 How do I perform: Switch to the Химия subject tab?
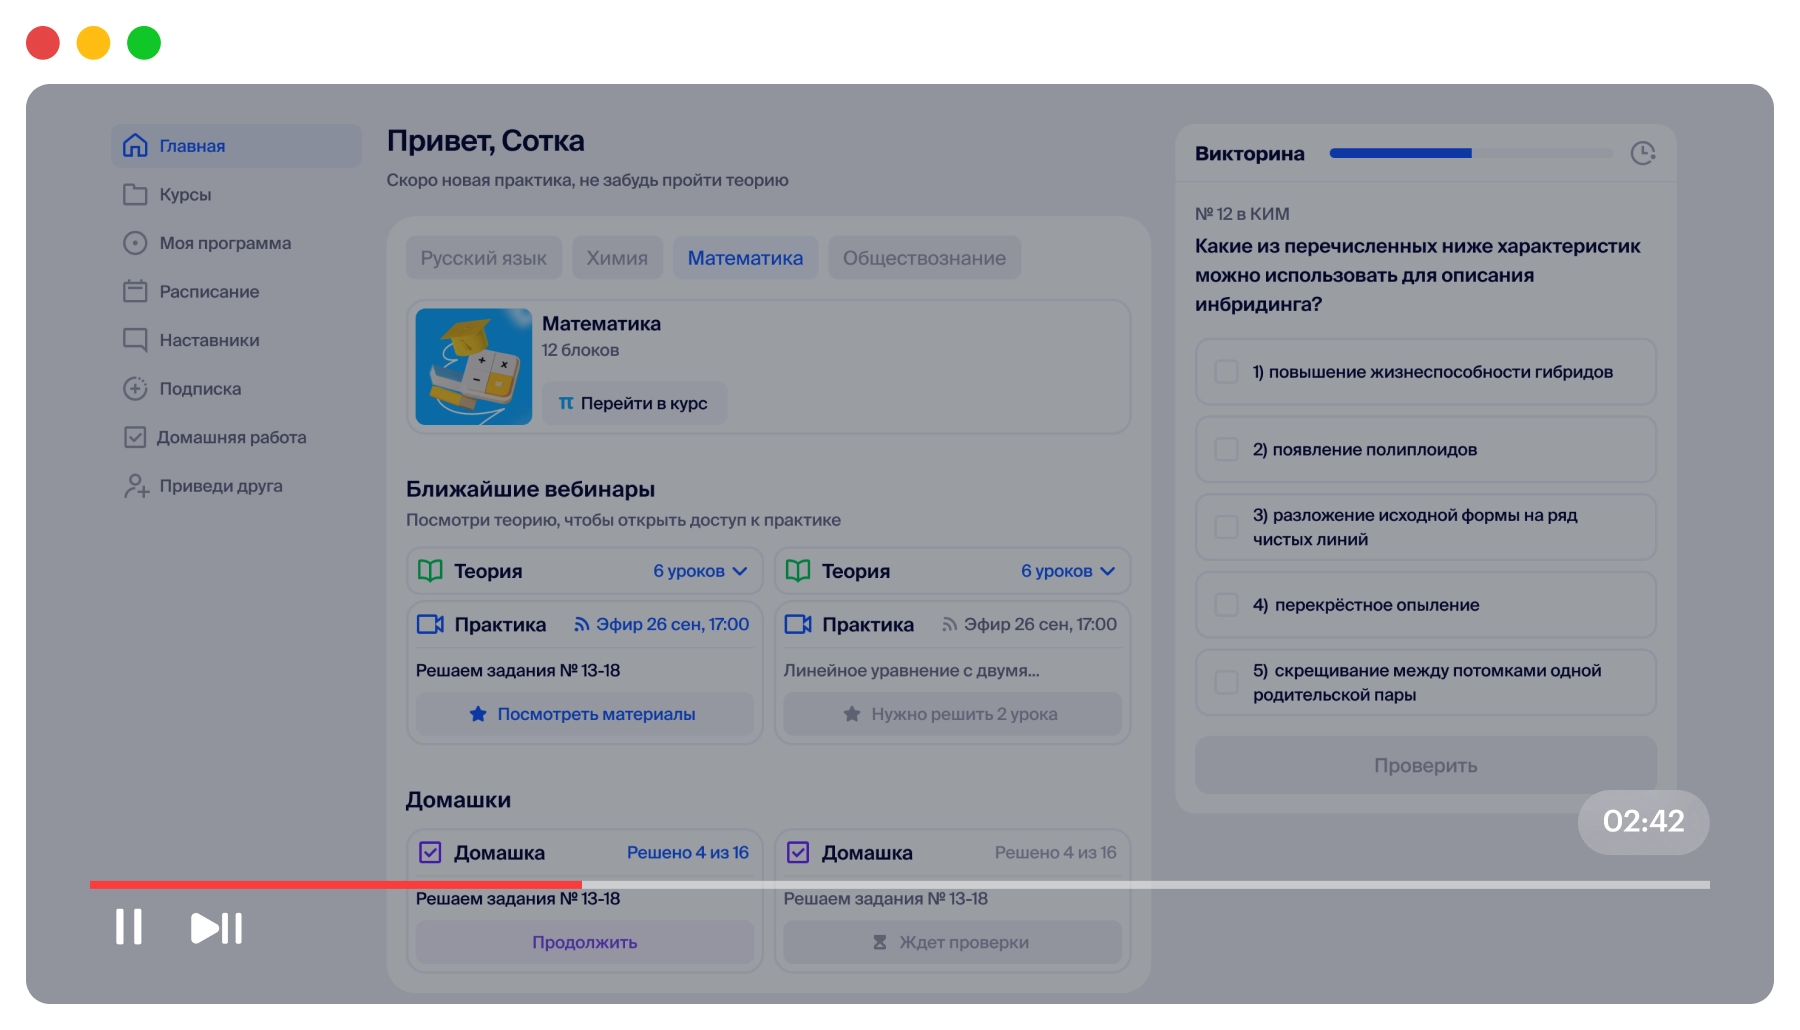(616, 258)
